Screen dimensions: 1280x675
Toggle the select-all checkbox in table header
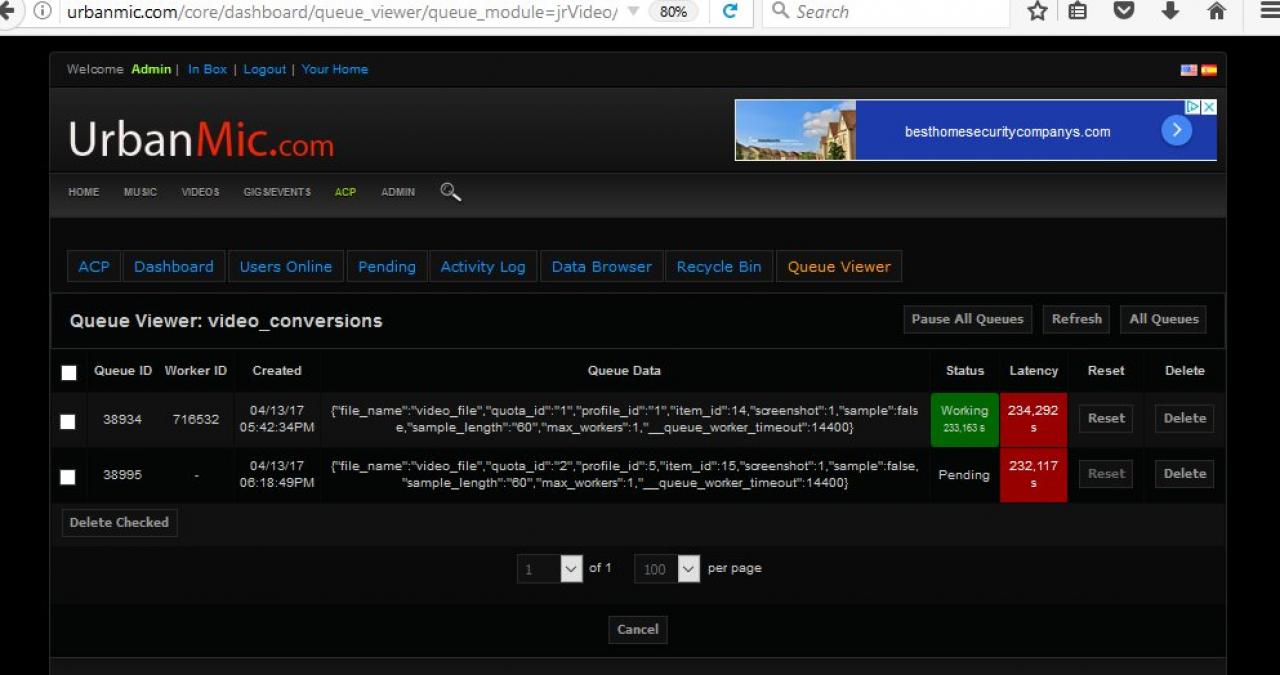[x=69, y=372]
